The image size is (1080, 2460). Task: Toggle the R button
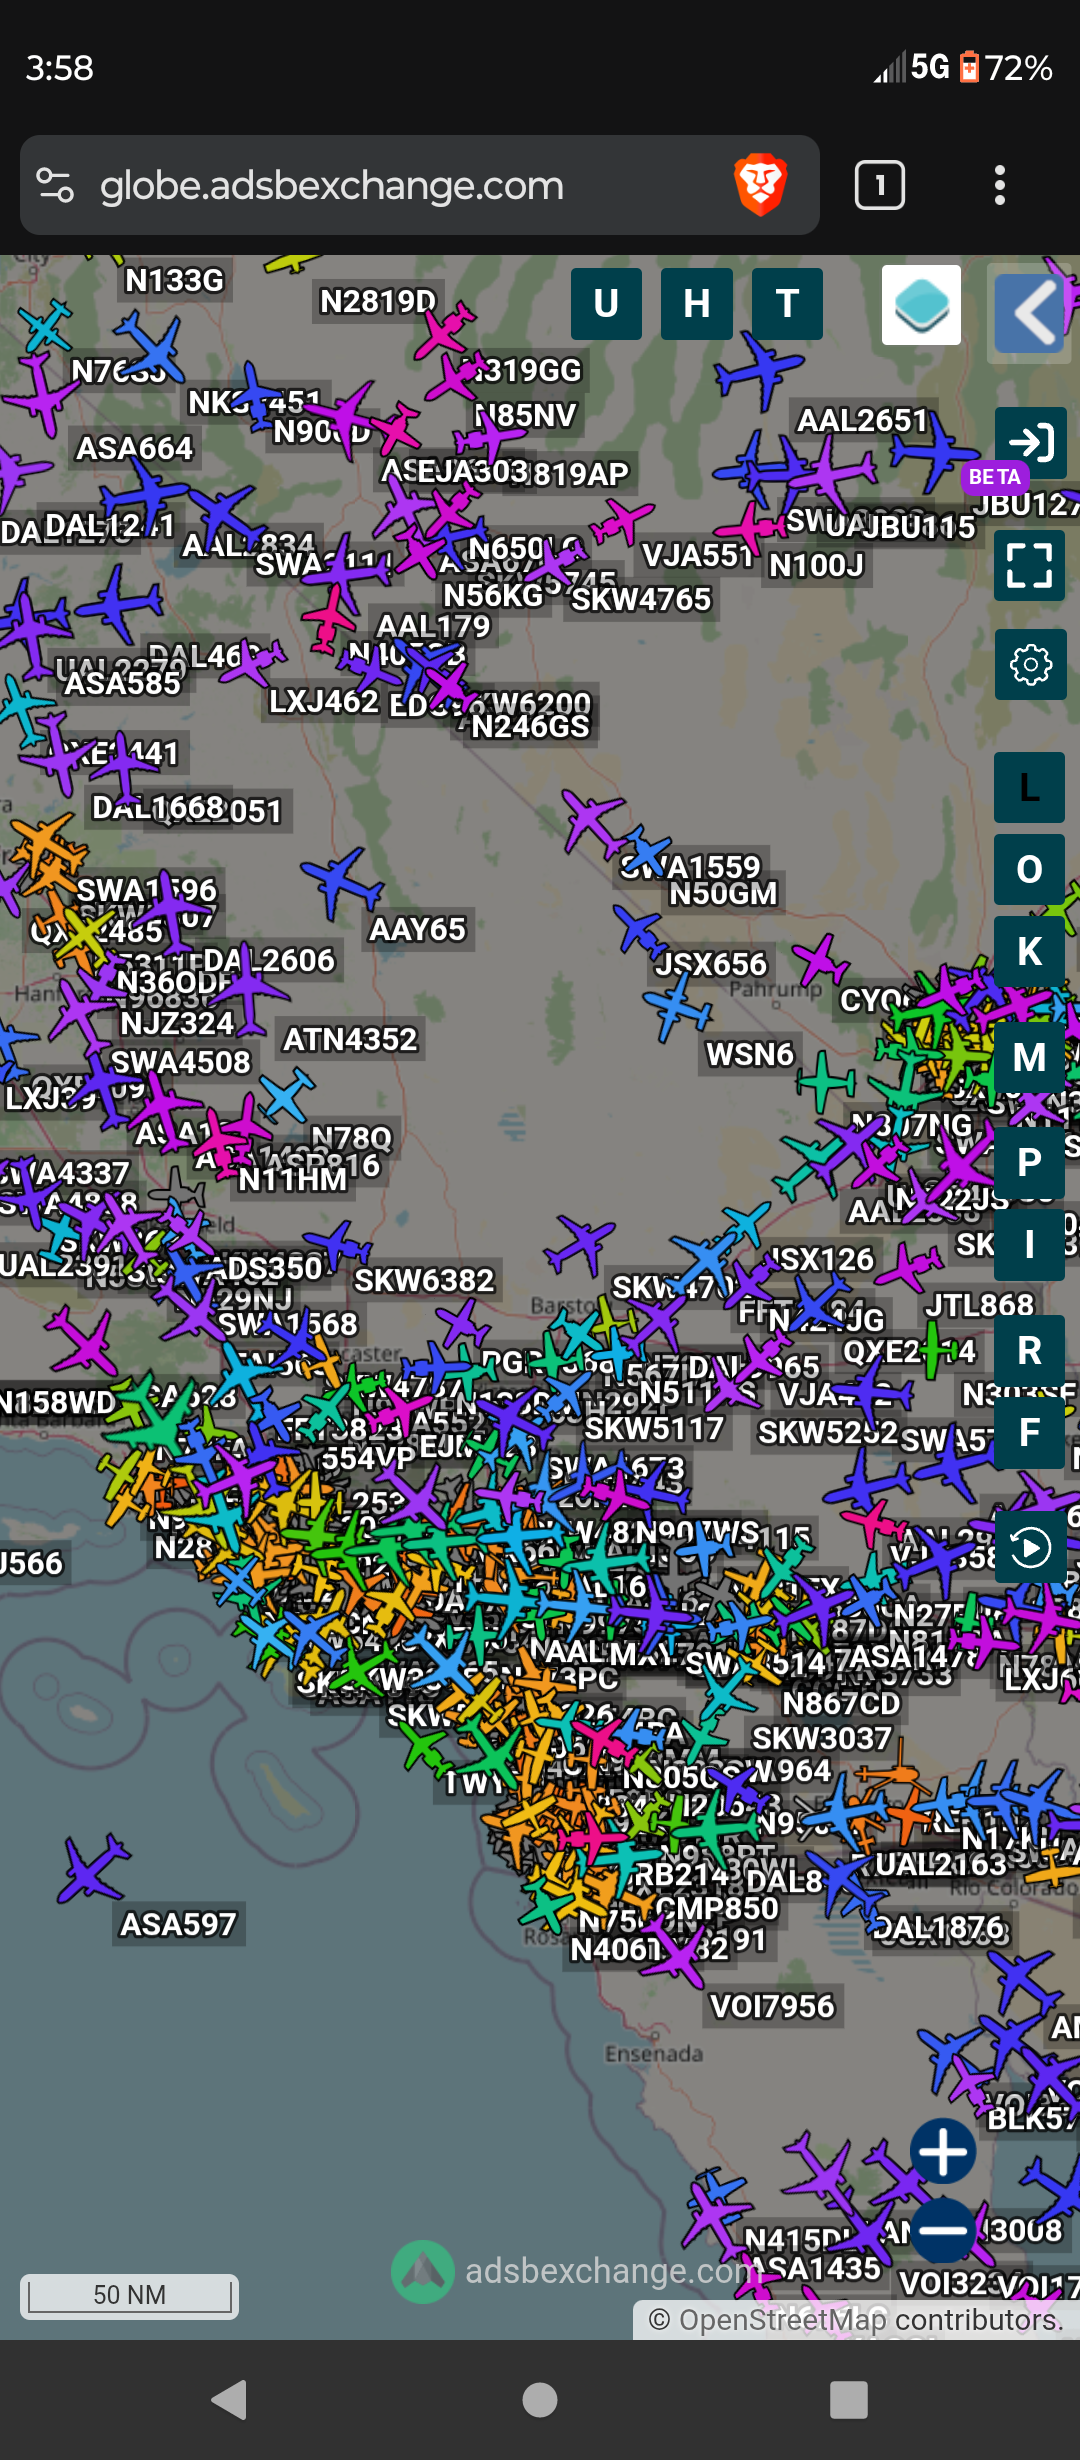(1030, 1351)
